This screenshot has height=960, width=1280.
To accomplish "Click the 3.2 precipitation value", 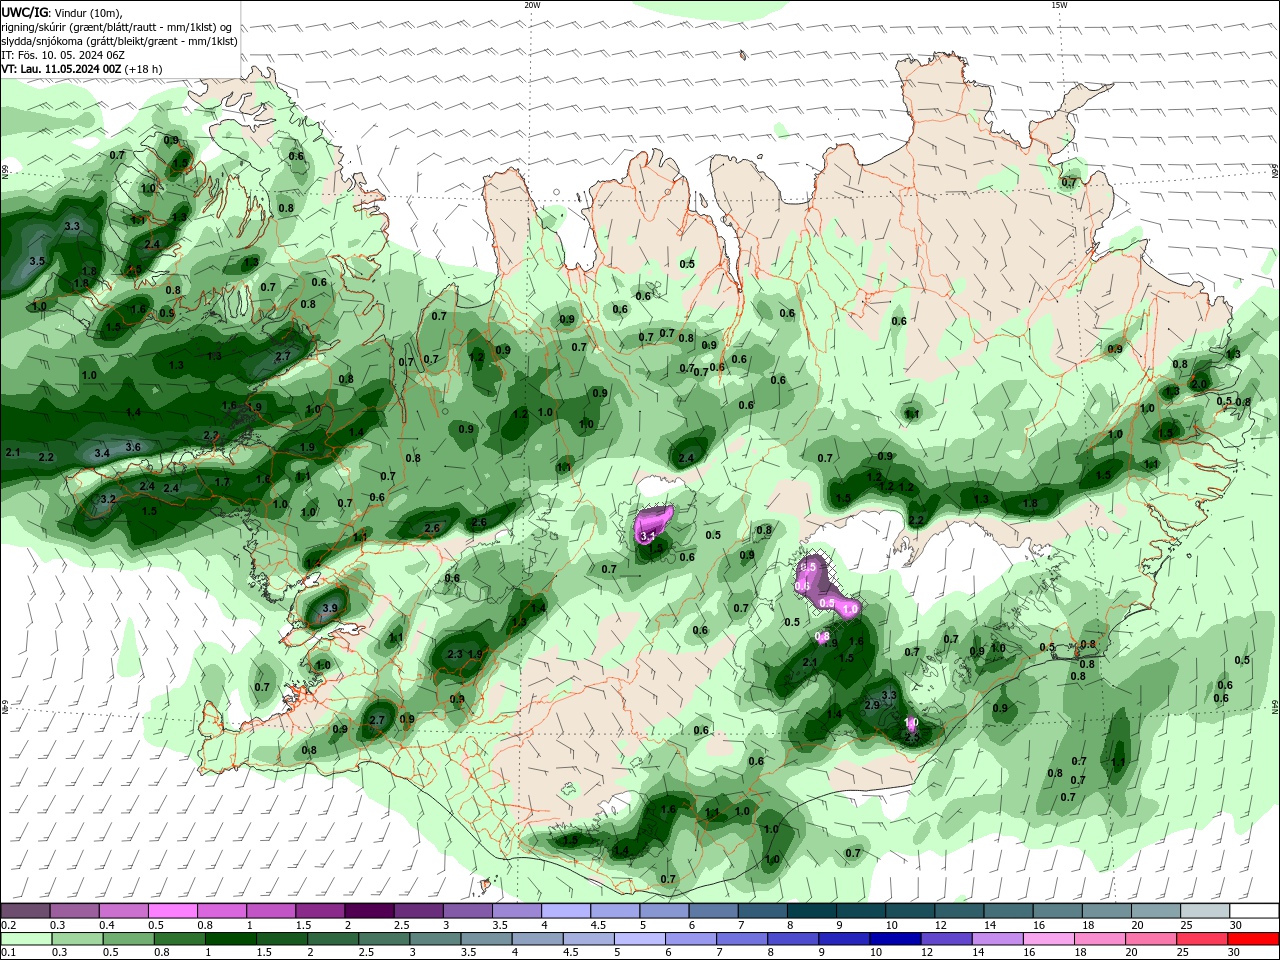I will tap(108, 499).
